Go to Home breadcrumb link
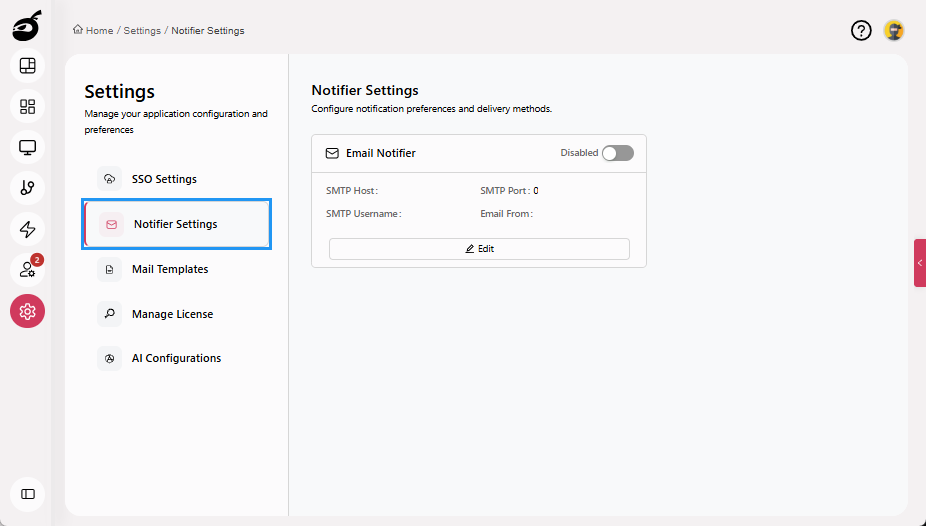926x526 pixels. pos(99,31)
